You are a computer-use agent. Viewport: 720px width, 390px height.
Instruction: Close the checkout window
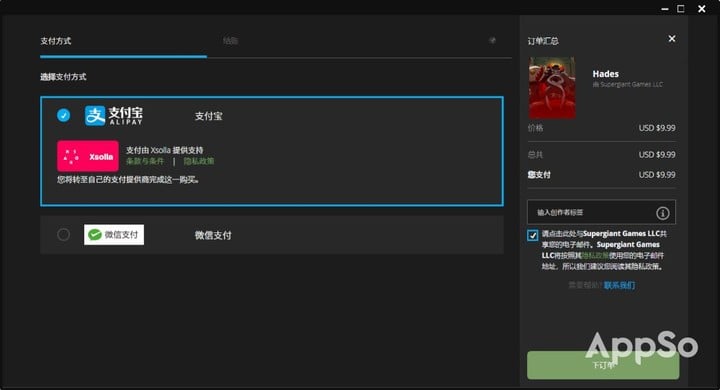[702, 9]
